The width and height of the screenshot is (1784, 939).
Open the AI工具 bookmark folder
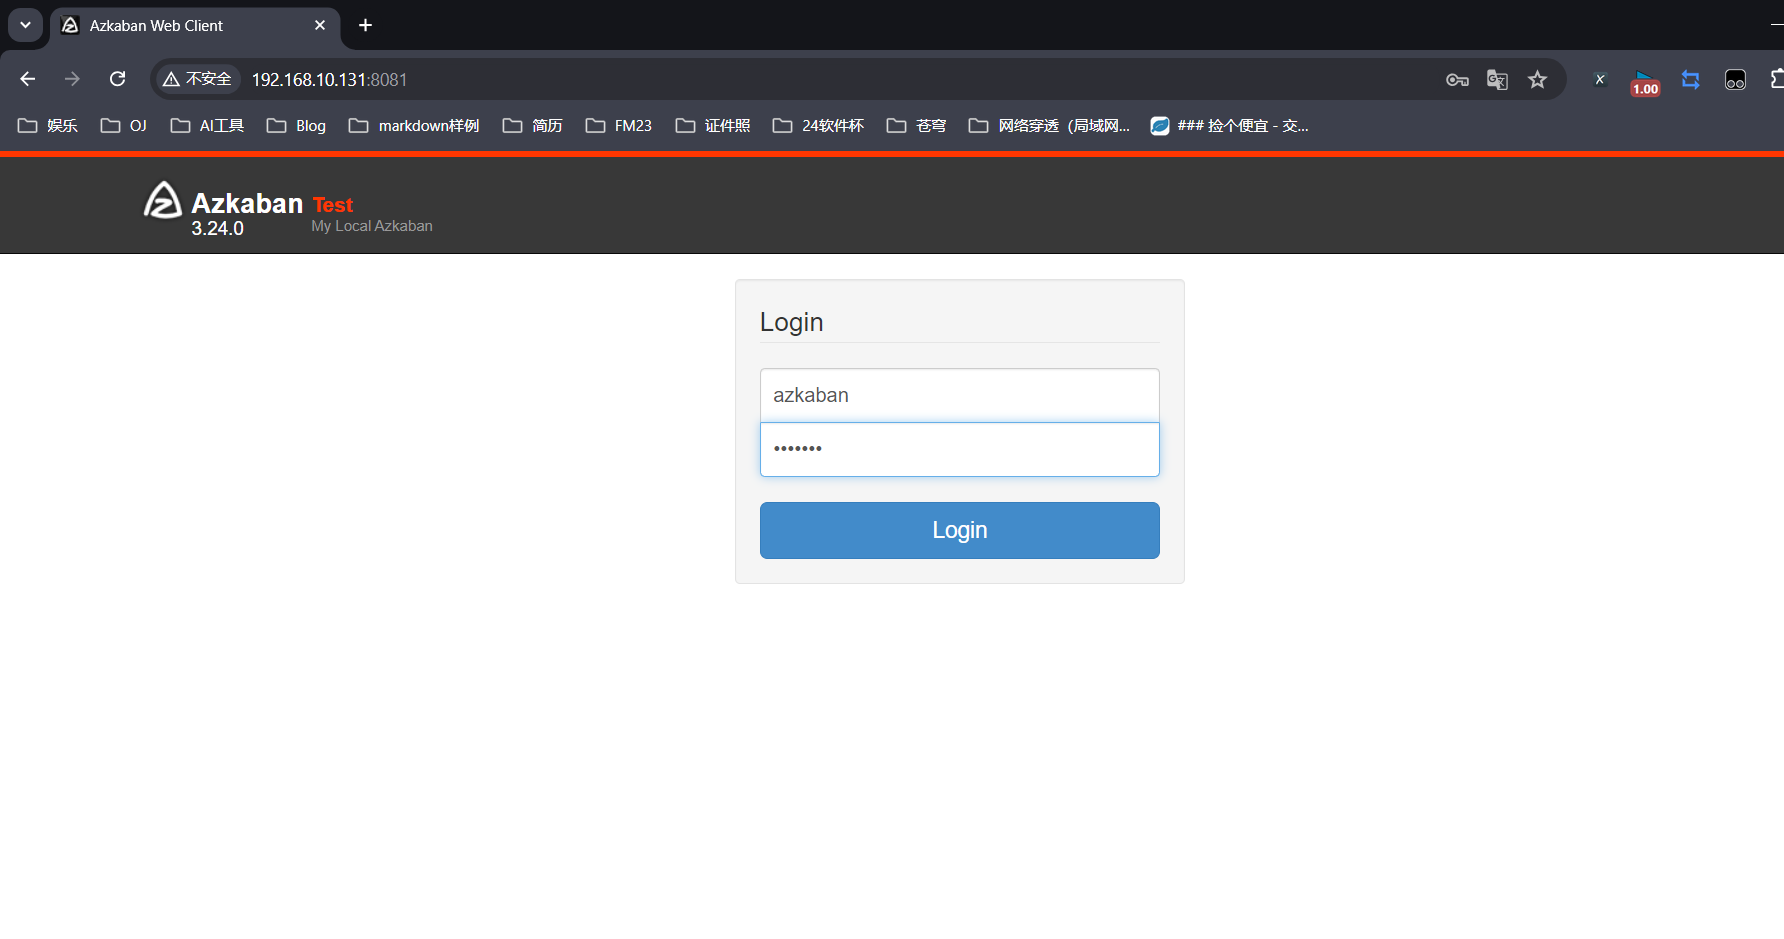point(207,125)
